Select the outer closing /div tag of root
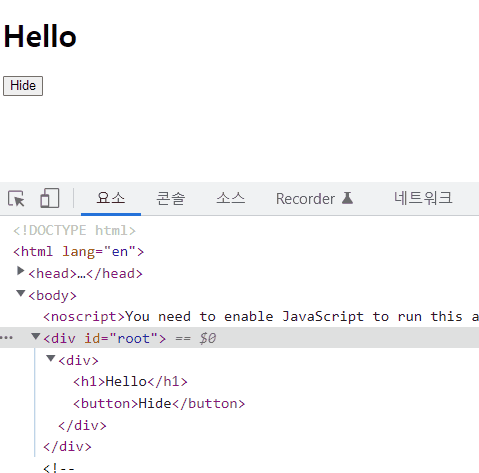 click(x=67, y=447)
